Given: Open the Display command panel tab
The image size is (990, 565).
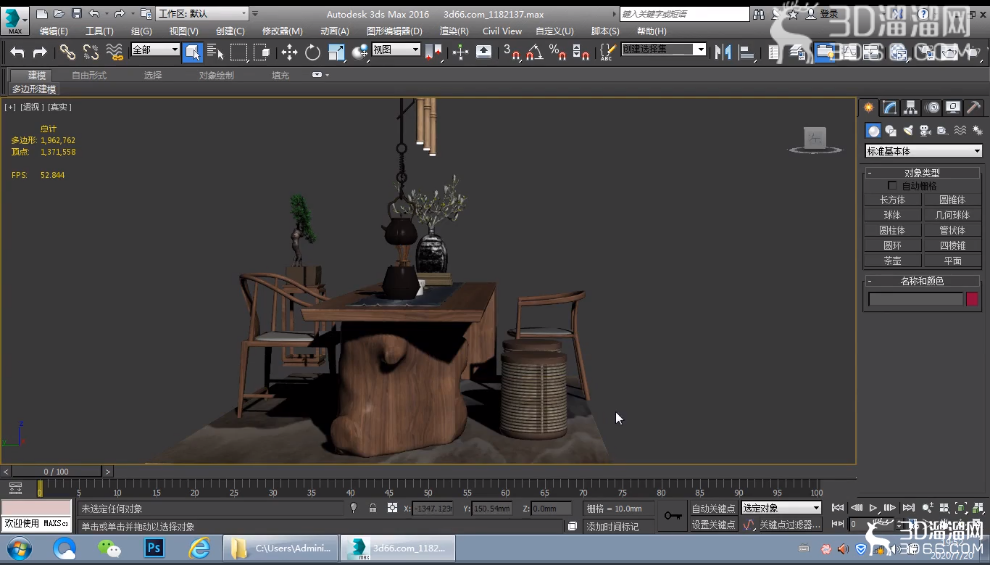Looking at the screenshot, I should [953, 107].
